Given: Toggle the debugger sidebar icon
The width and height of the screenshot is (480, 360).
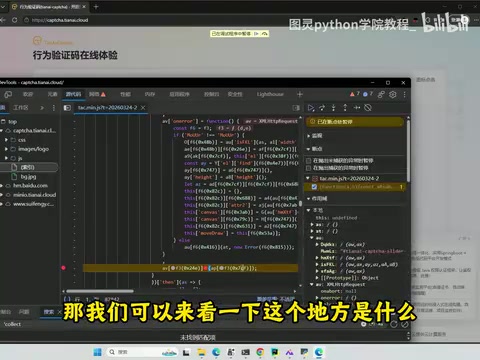Looking at the screenshot, I should pos(296,108).
